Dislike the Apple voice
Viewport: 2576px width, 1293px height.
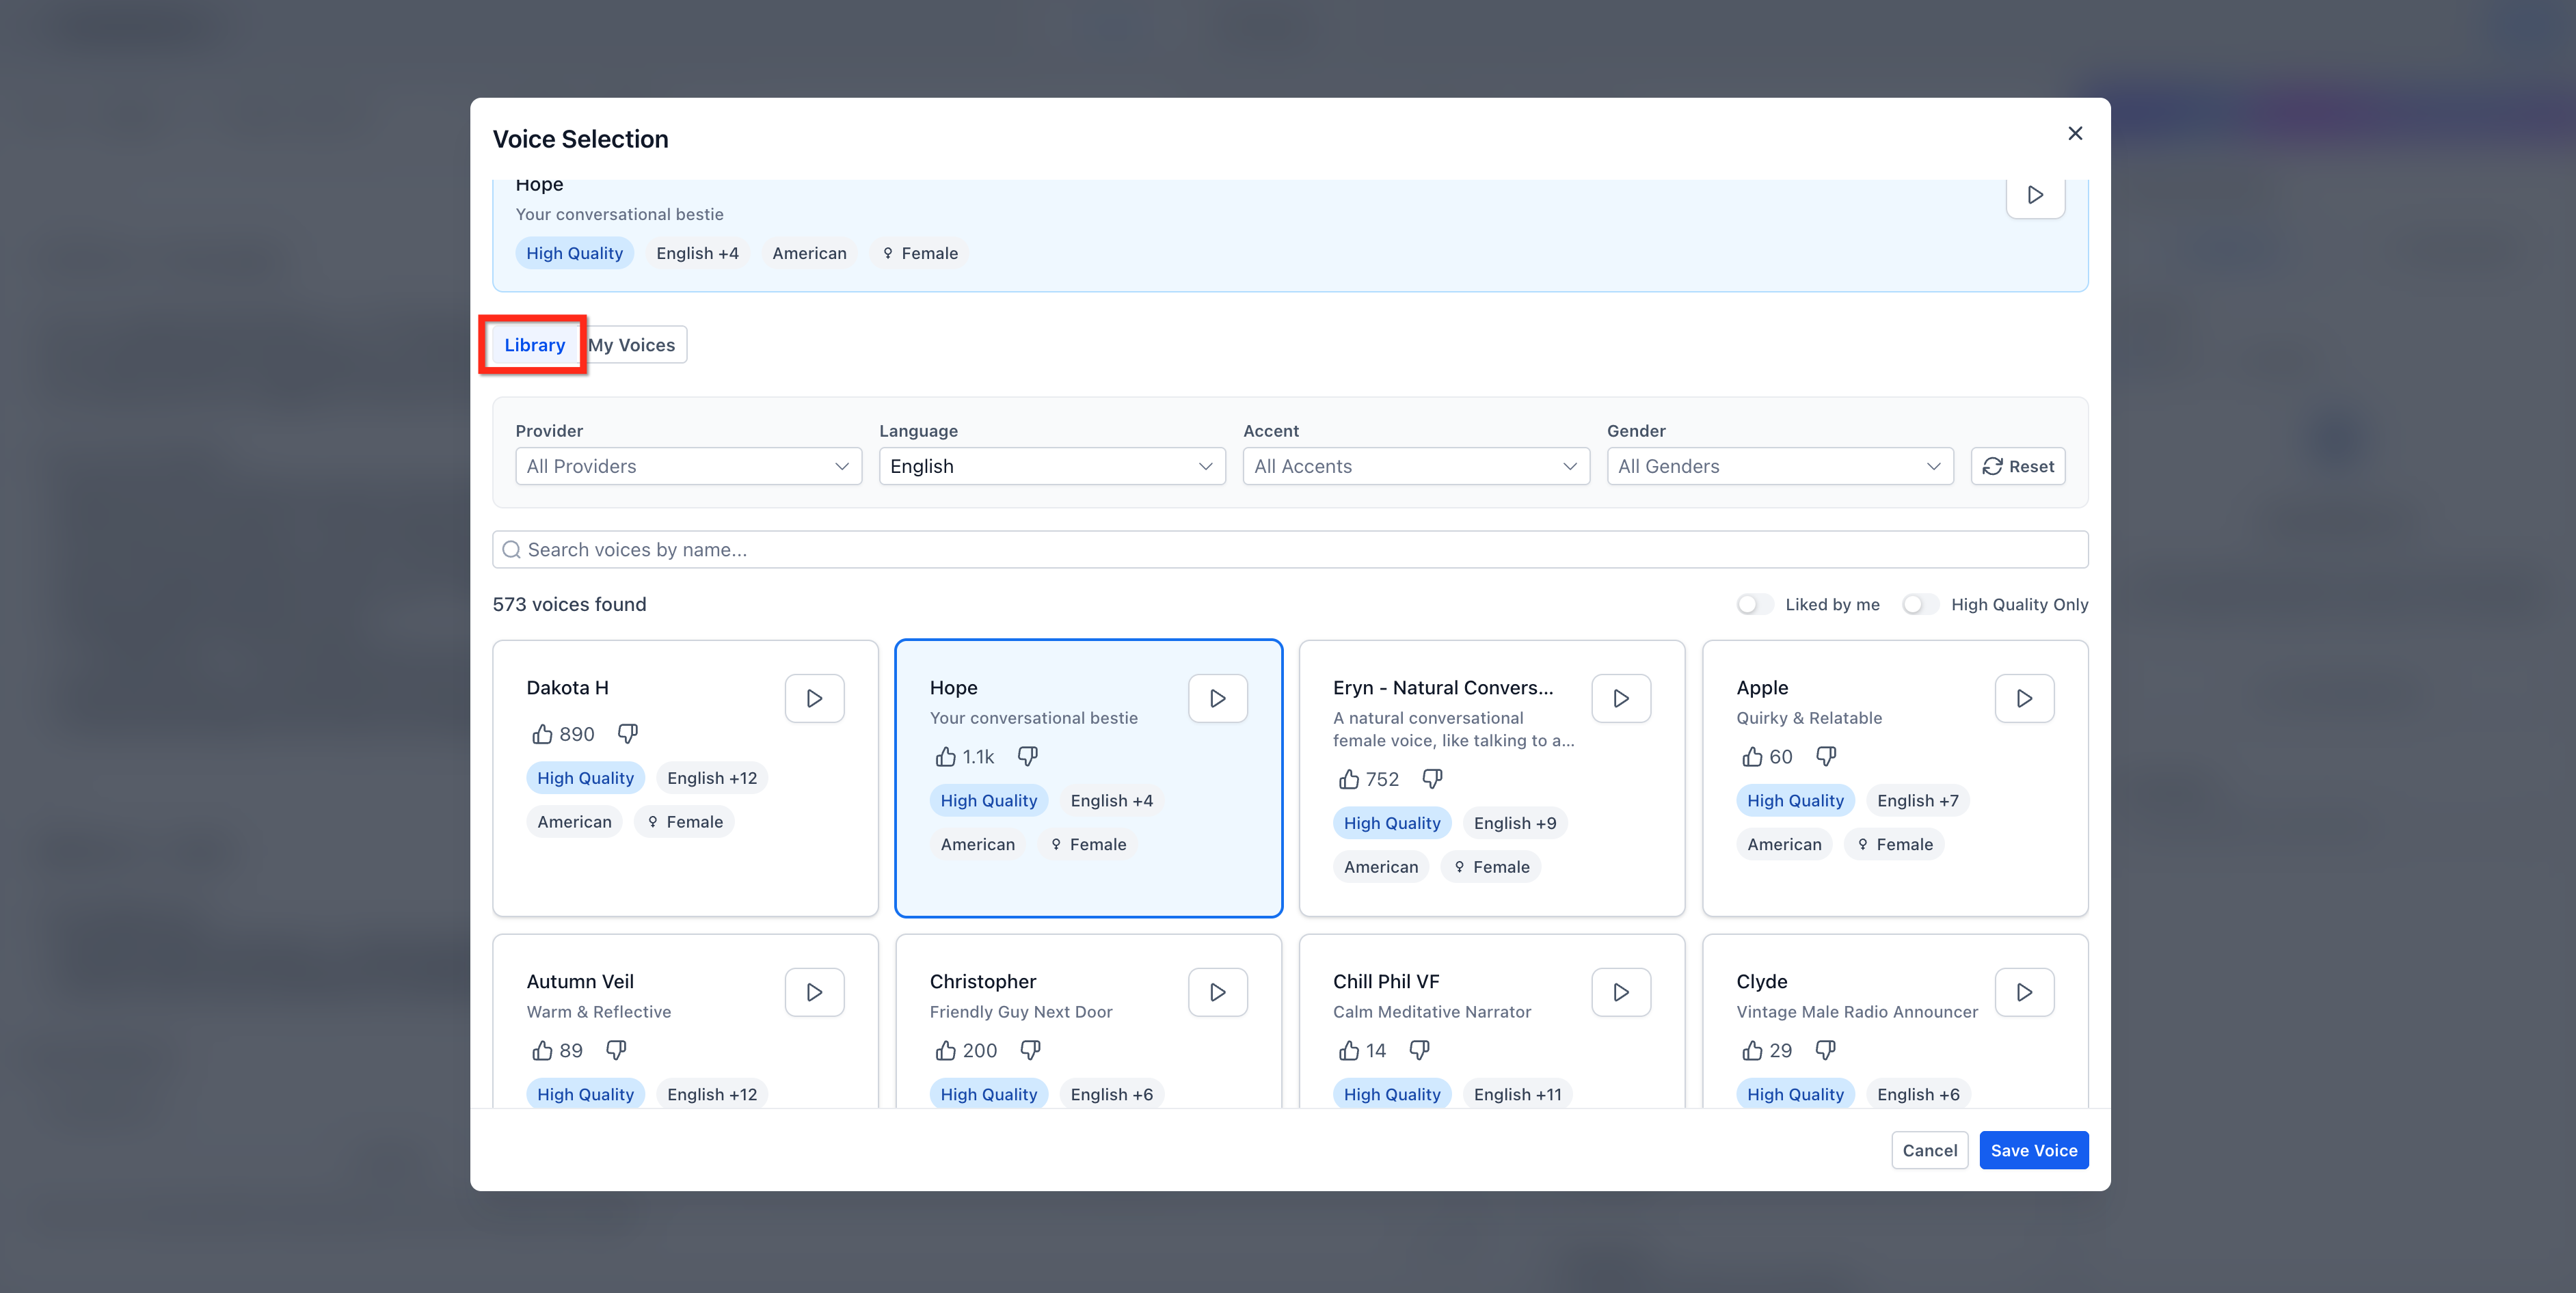[1826, 757]
